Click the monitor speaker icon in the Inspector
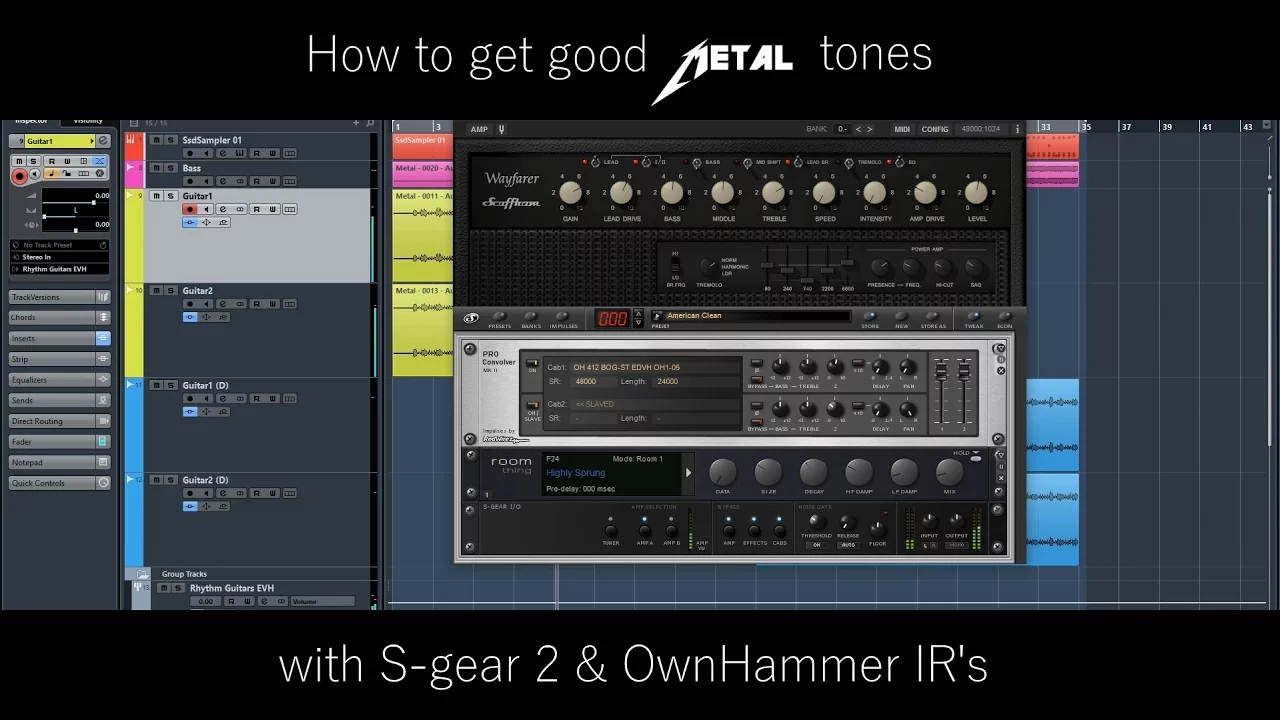Image resolution: width=1280 pixels, height=720 pixels. pos(35,175)
